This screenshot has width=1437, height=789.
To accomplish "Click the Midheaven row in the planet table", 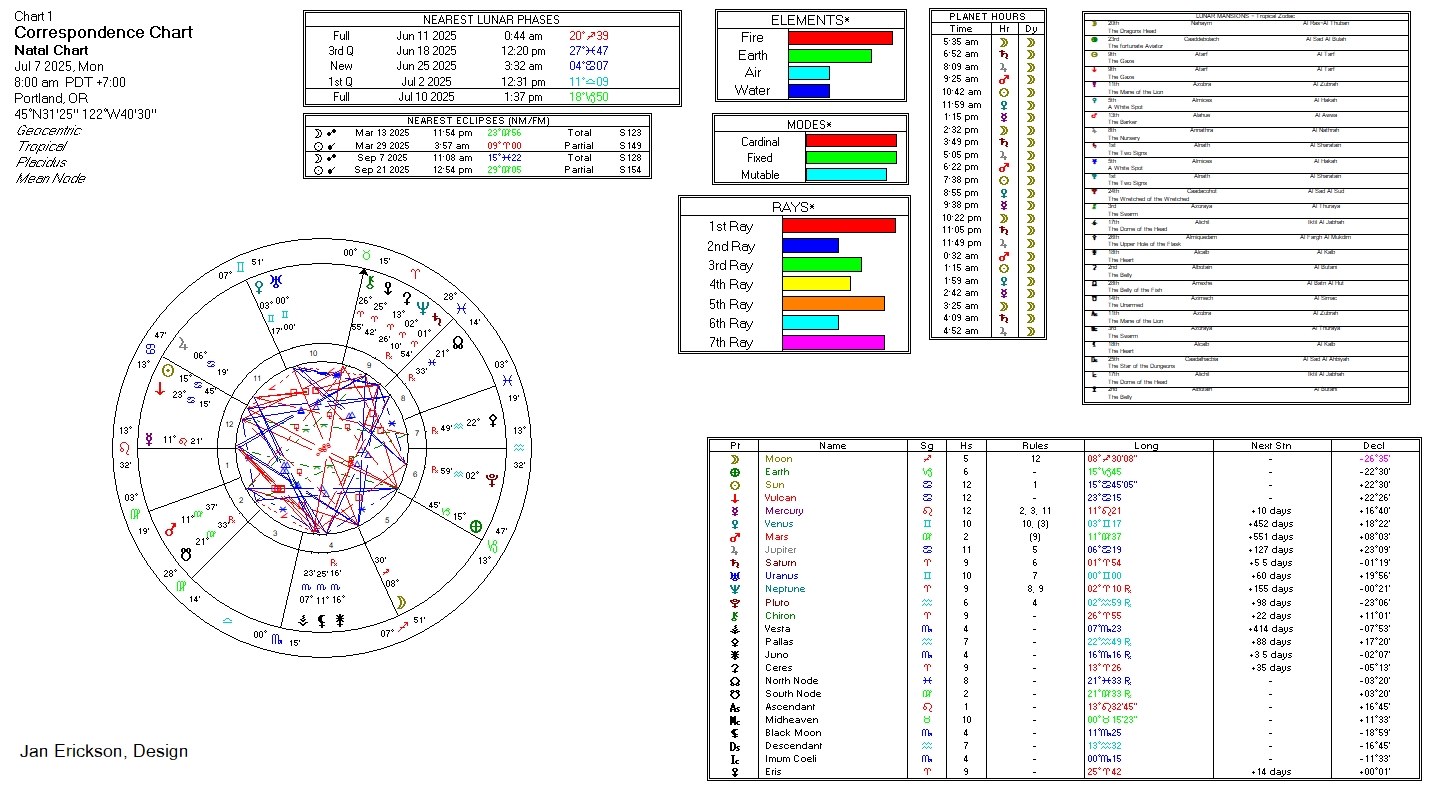I will 791,720.
